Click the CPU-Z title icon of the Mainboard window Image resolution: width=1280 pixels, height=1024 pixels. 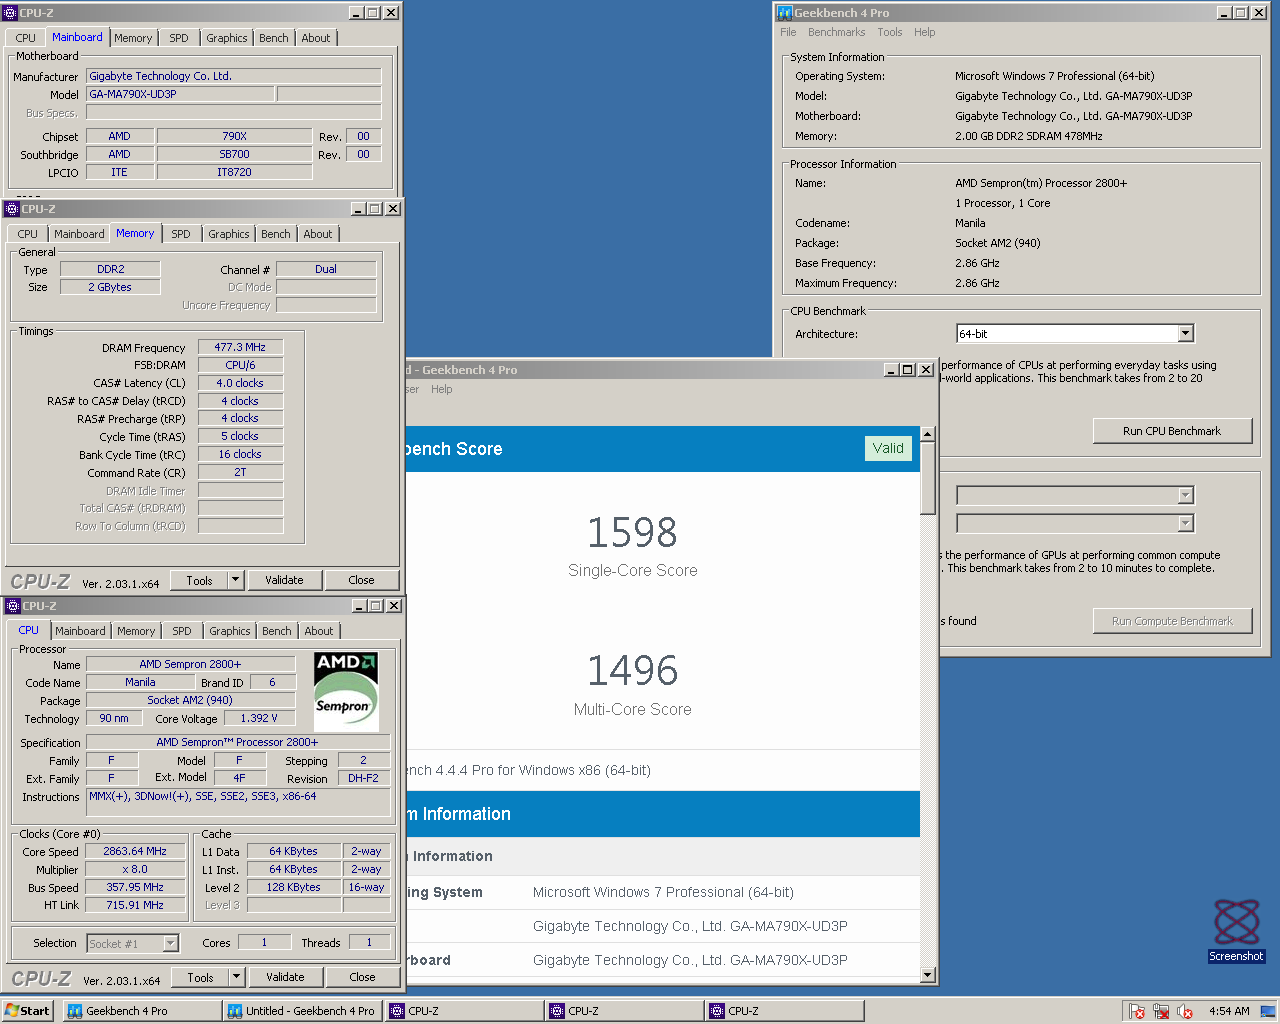pyautogui.click(x=11, y=13)
